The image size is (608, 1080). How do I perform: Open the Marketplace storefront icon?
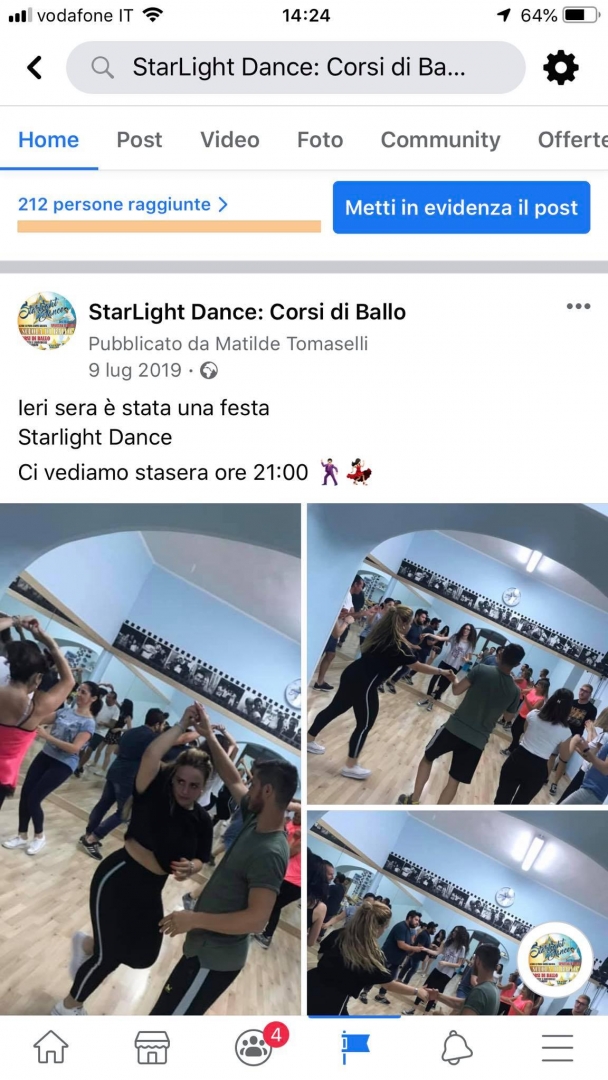pos(152,1047)
